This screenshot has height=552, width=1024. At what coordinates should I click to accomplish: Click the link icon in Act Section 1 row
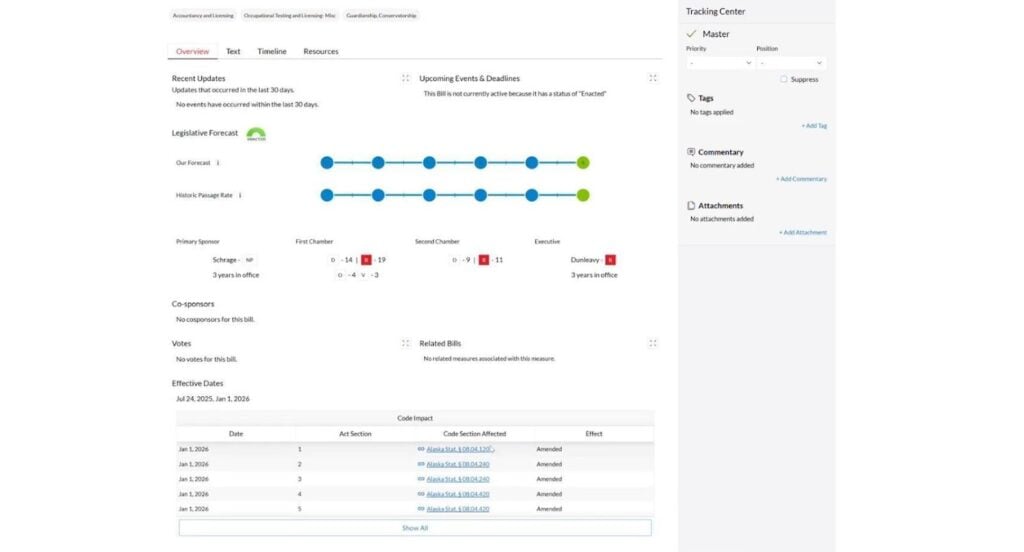[x=421, y=449]
